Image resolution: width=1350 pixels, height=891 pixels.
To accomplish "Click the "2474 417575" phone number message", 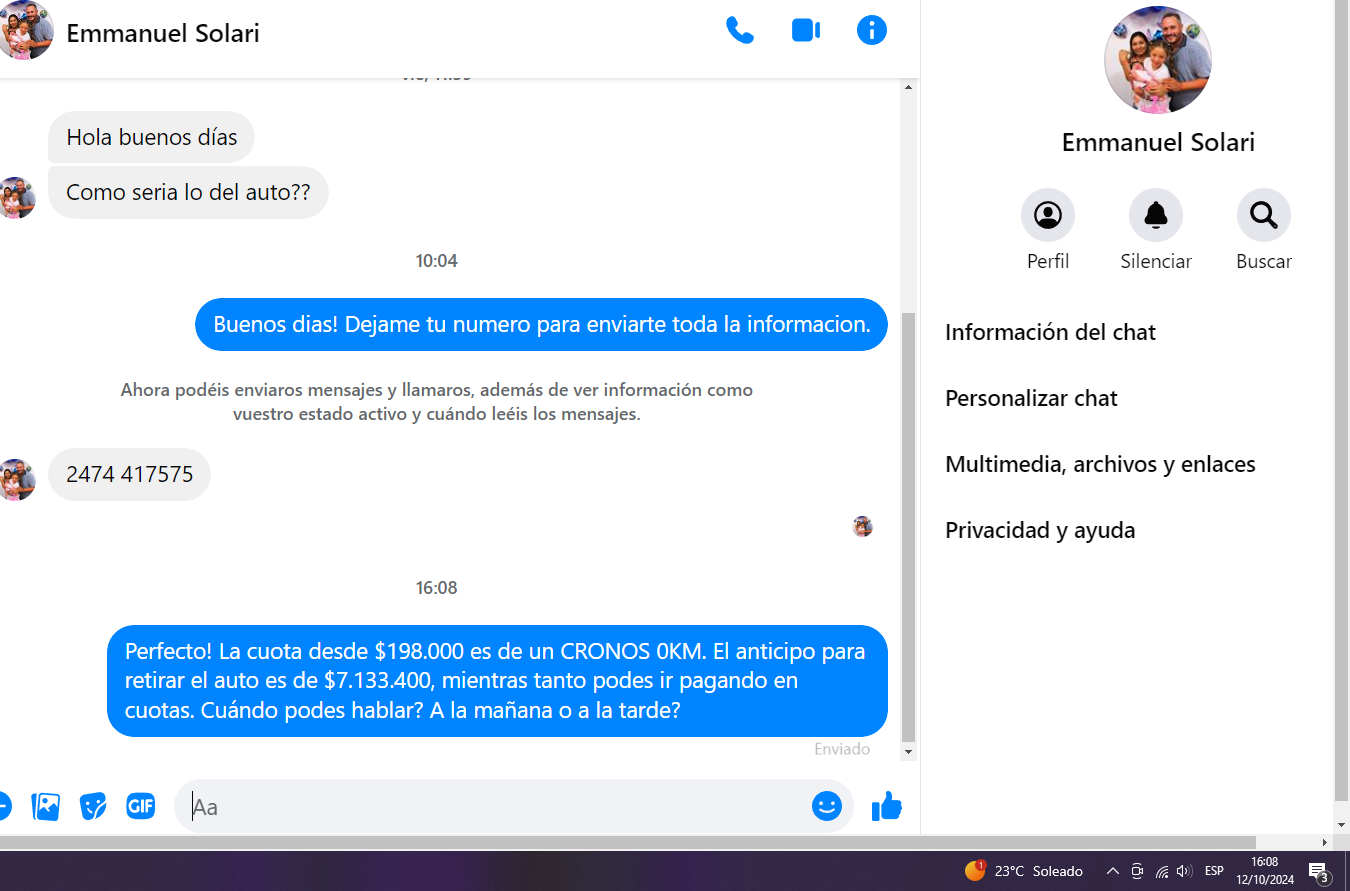I will tap(129, 475).
